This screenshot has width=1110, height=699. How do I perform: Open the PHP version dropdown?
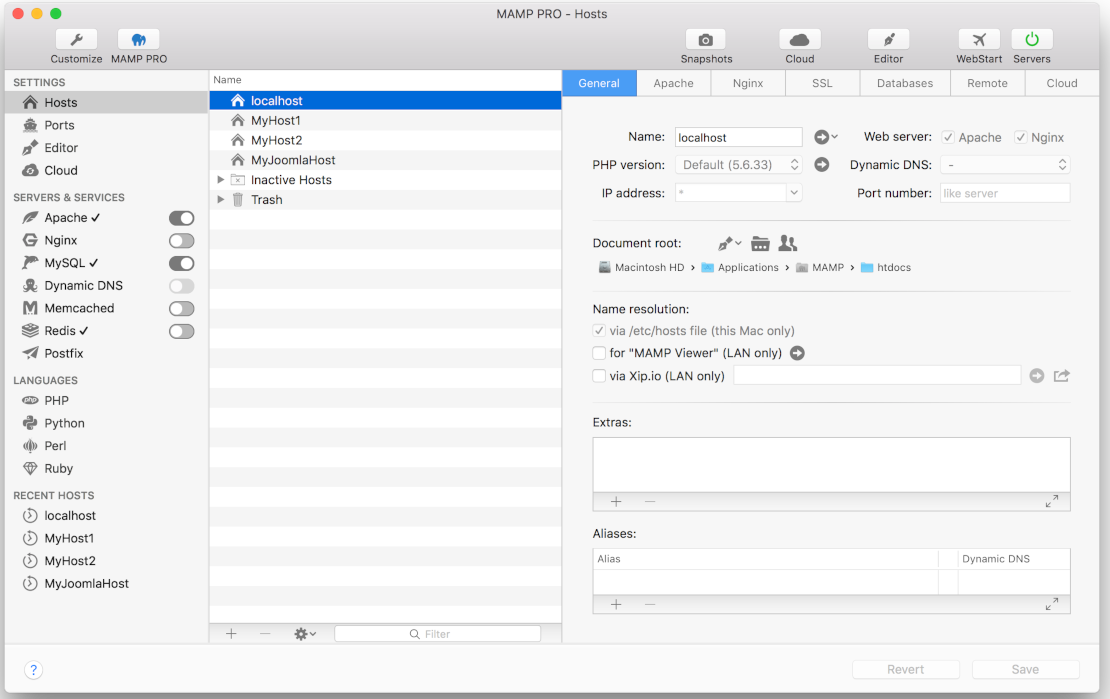coord(739,165)
